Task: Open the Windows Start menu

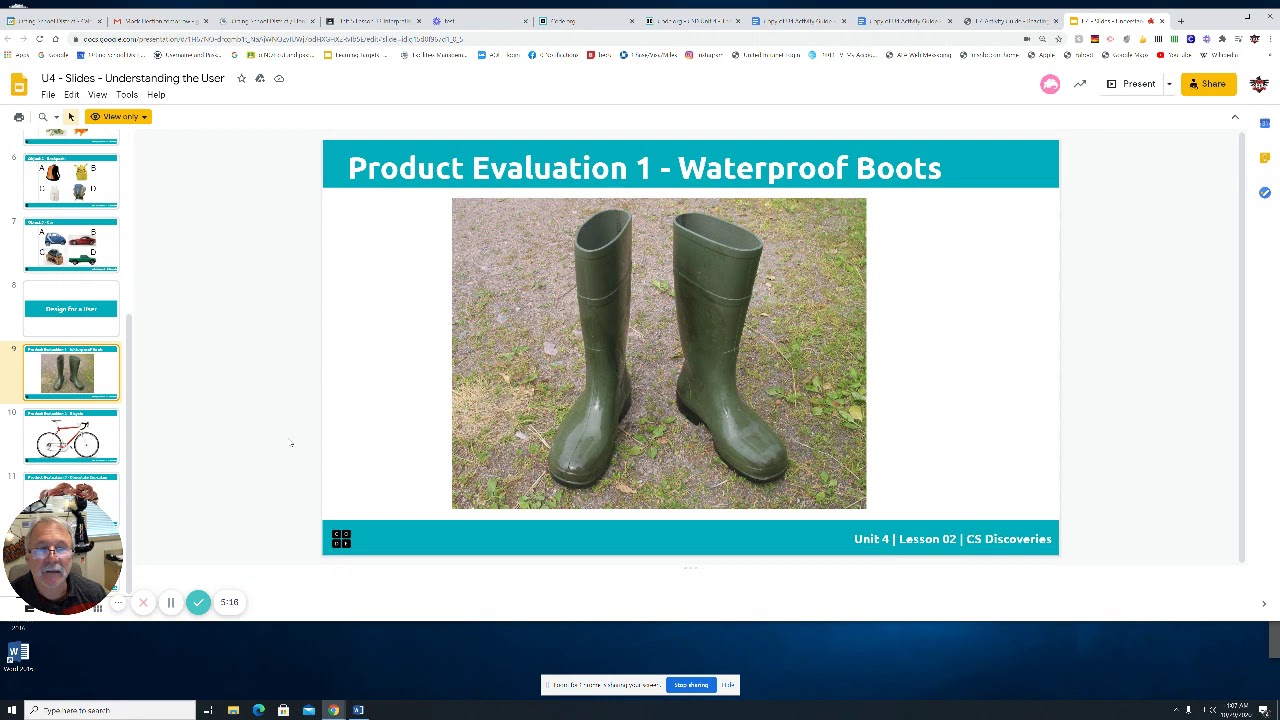Action: pos(12,710)
